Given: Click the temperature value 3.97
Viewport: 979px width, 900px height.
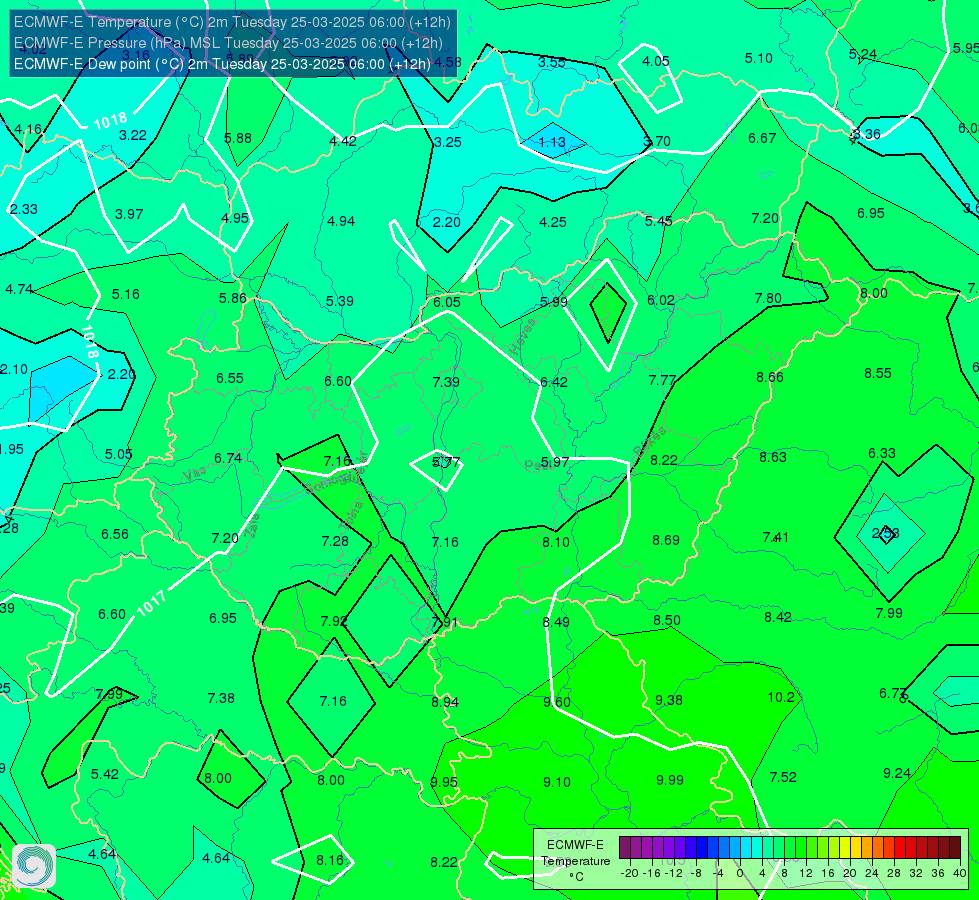Looking at the screenshot, I should [129, 214].
